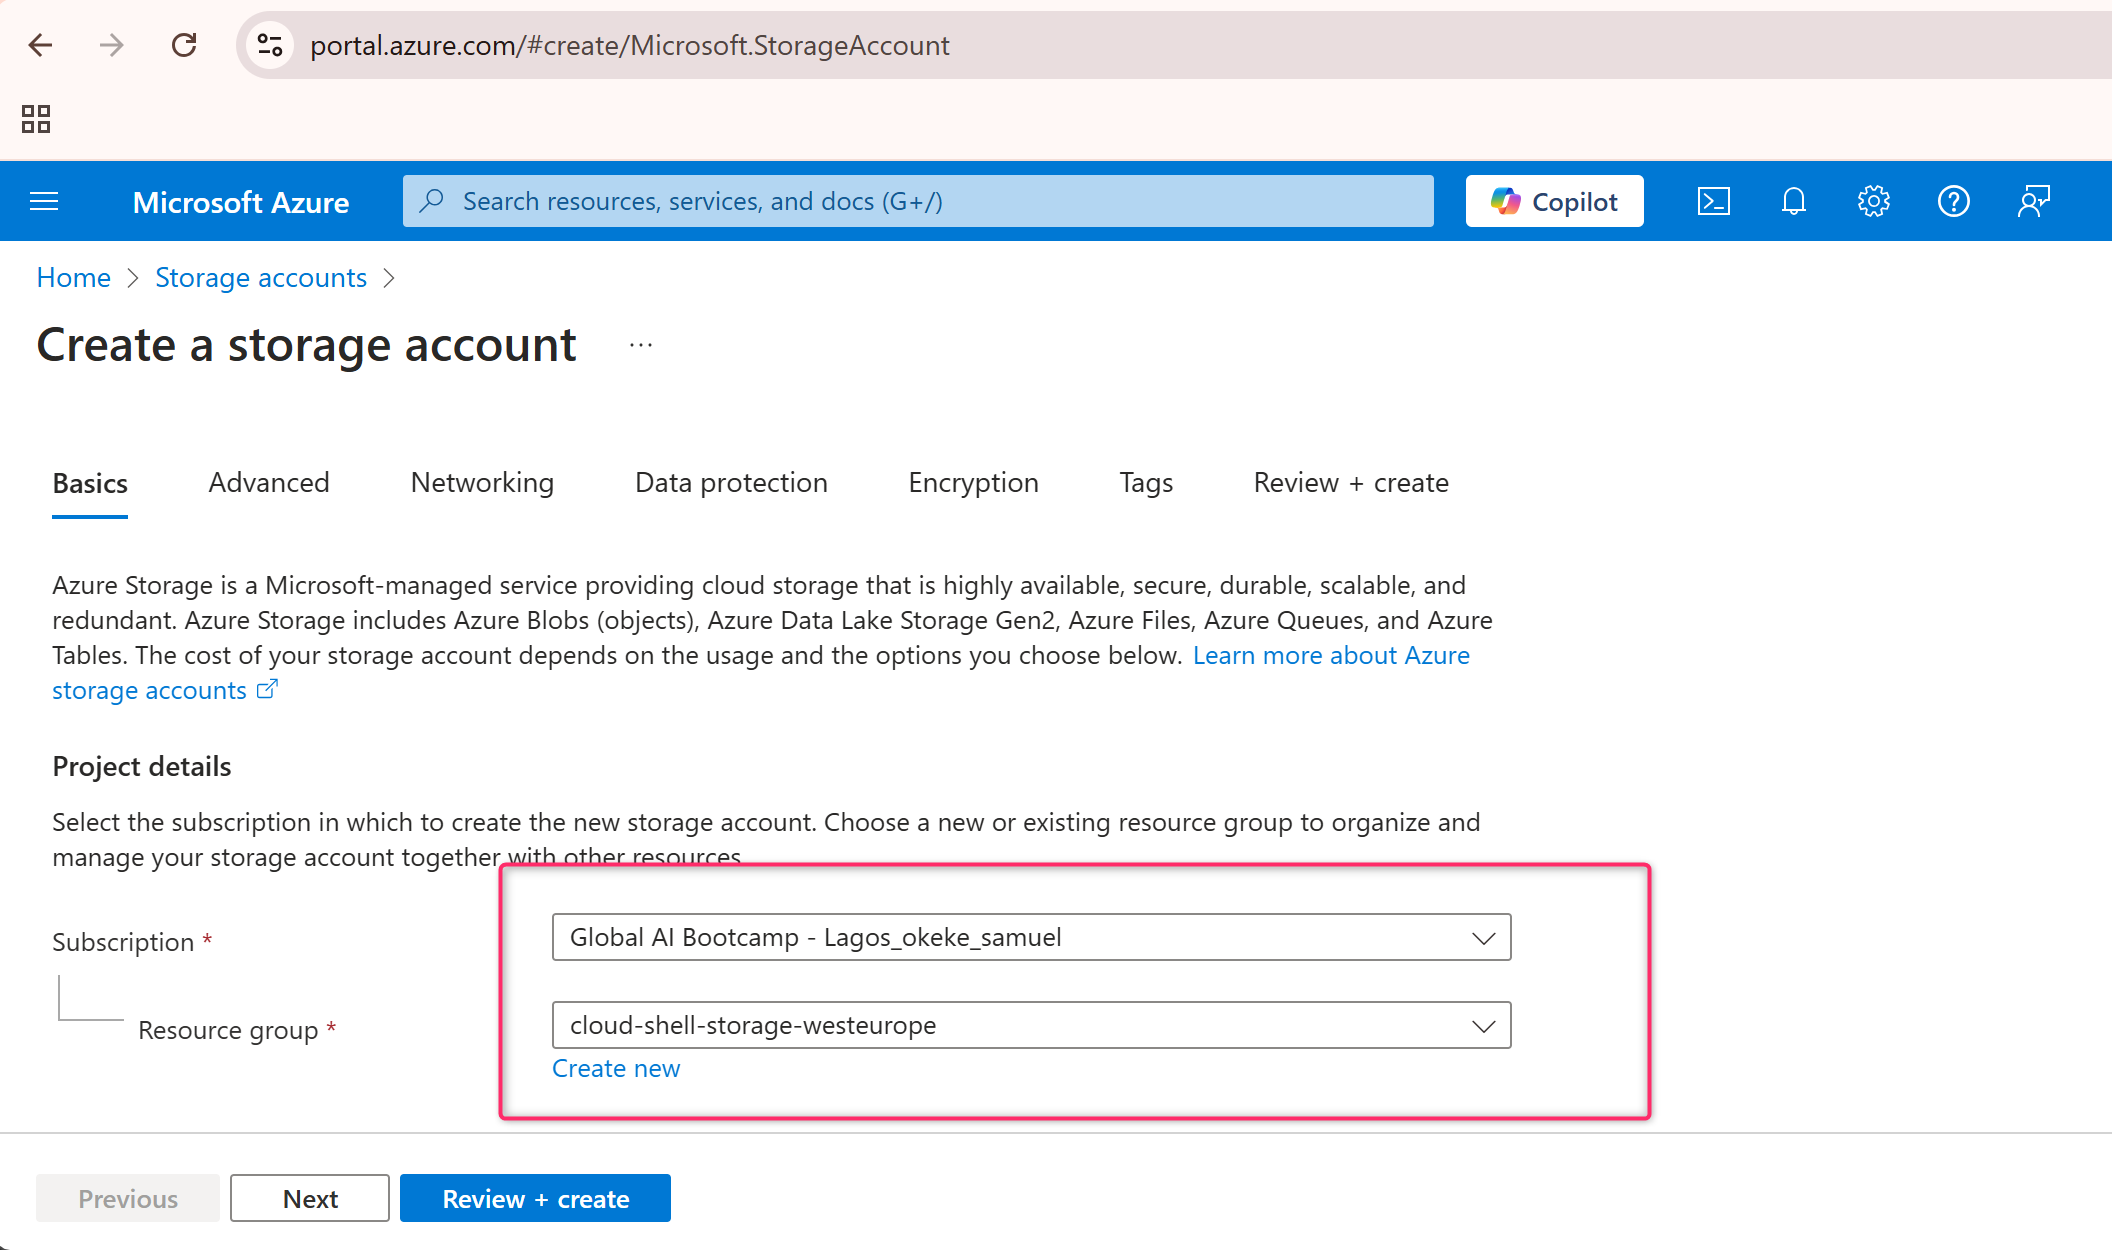Screen dimensions: 2112x1250
Task: Switch to the Encryption tab
Action: pos(973,483)
